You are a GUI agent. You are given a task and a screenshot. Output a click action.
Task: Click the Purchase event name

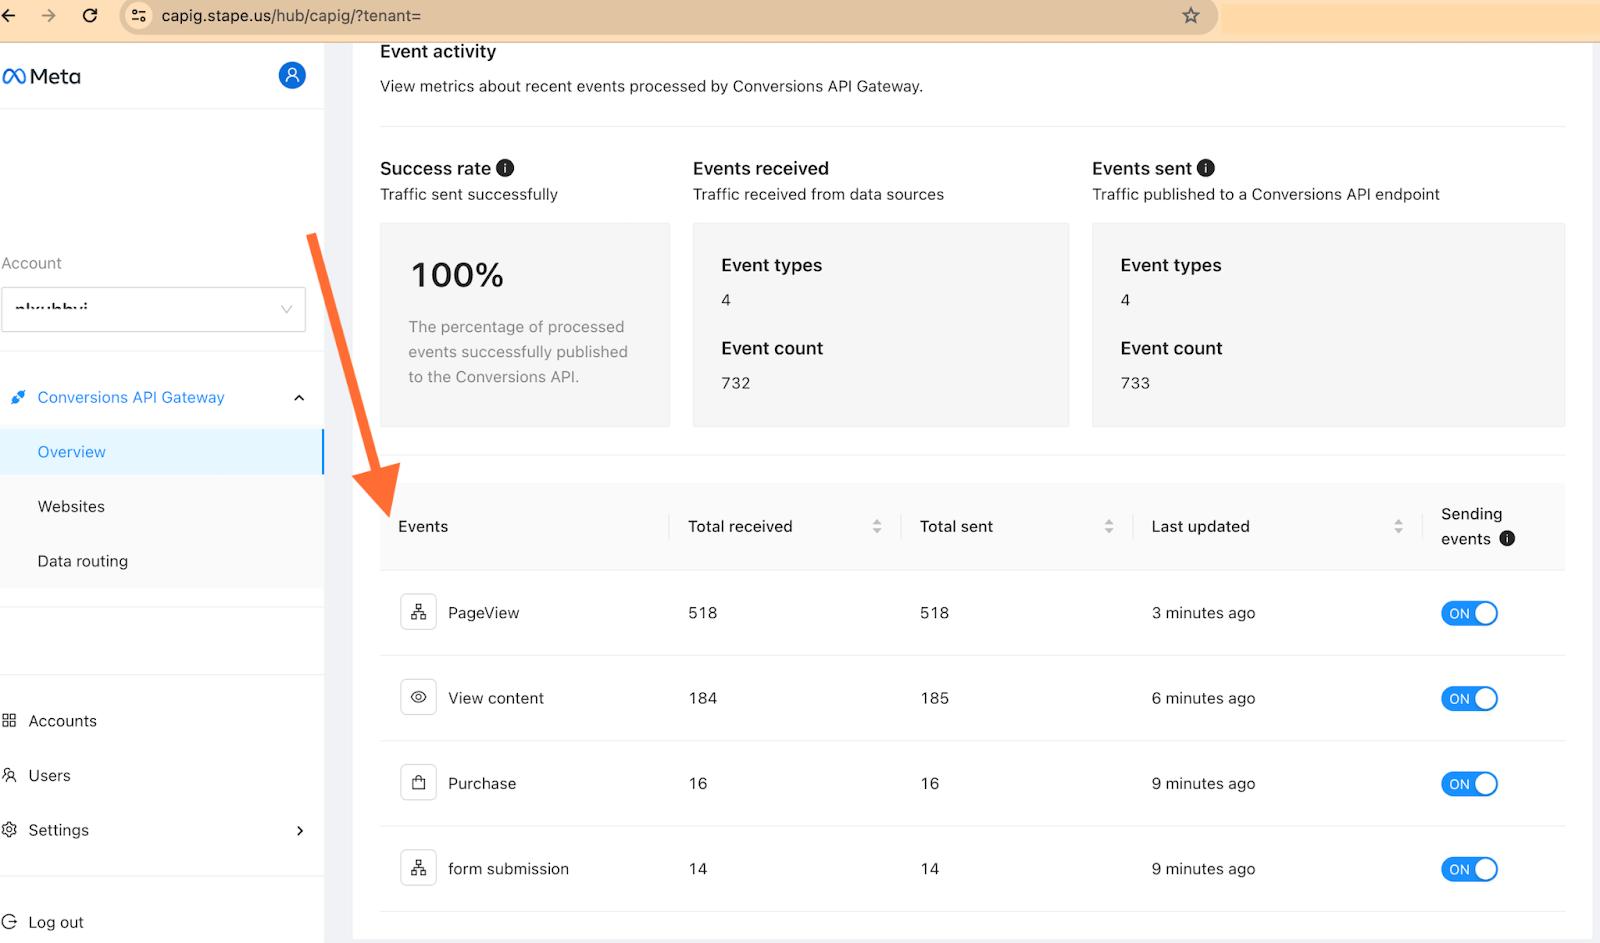tap(482, 784)
